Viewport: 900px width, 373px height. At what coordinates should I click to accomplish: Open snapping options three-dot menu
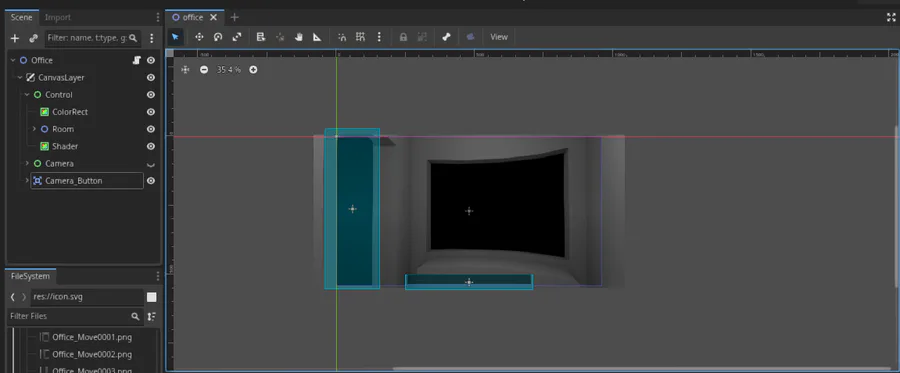(x=379, y=37)
